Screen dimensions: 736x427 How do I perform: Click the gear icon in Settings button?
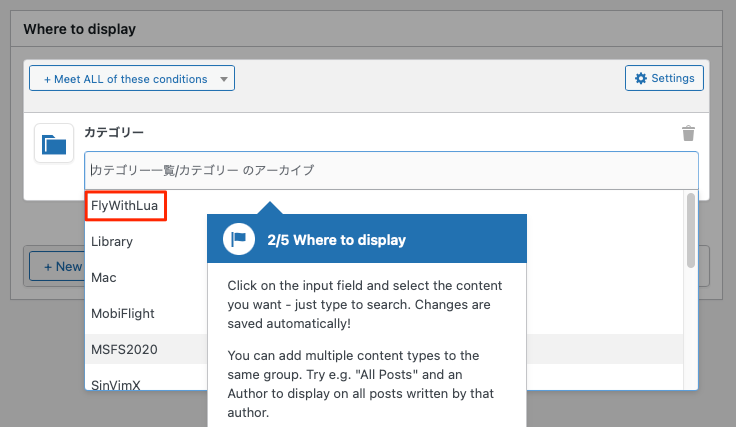[641, 78]
